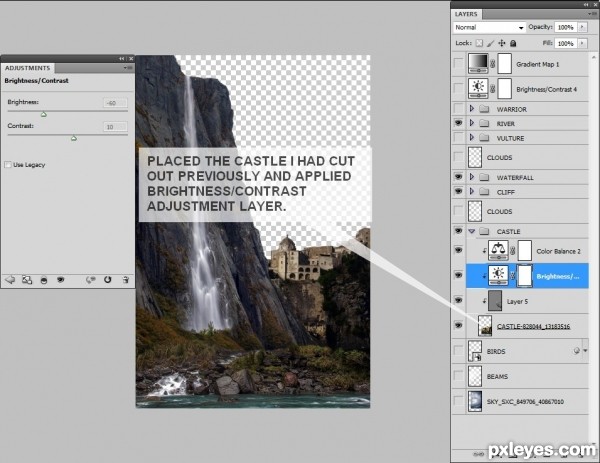Lock image pixels brush icon

(x=491, y=43)
